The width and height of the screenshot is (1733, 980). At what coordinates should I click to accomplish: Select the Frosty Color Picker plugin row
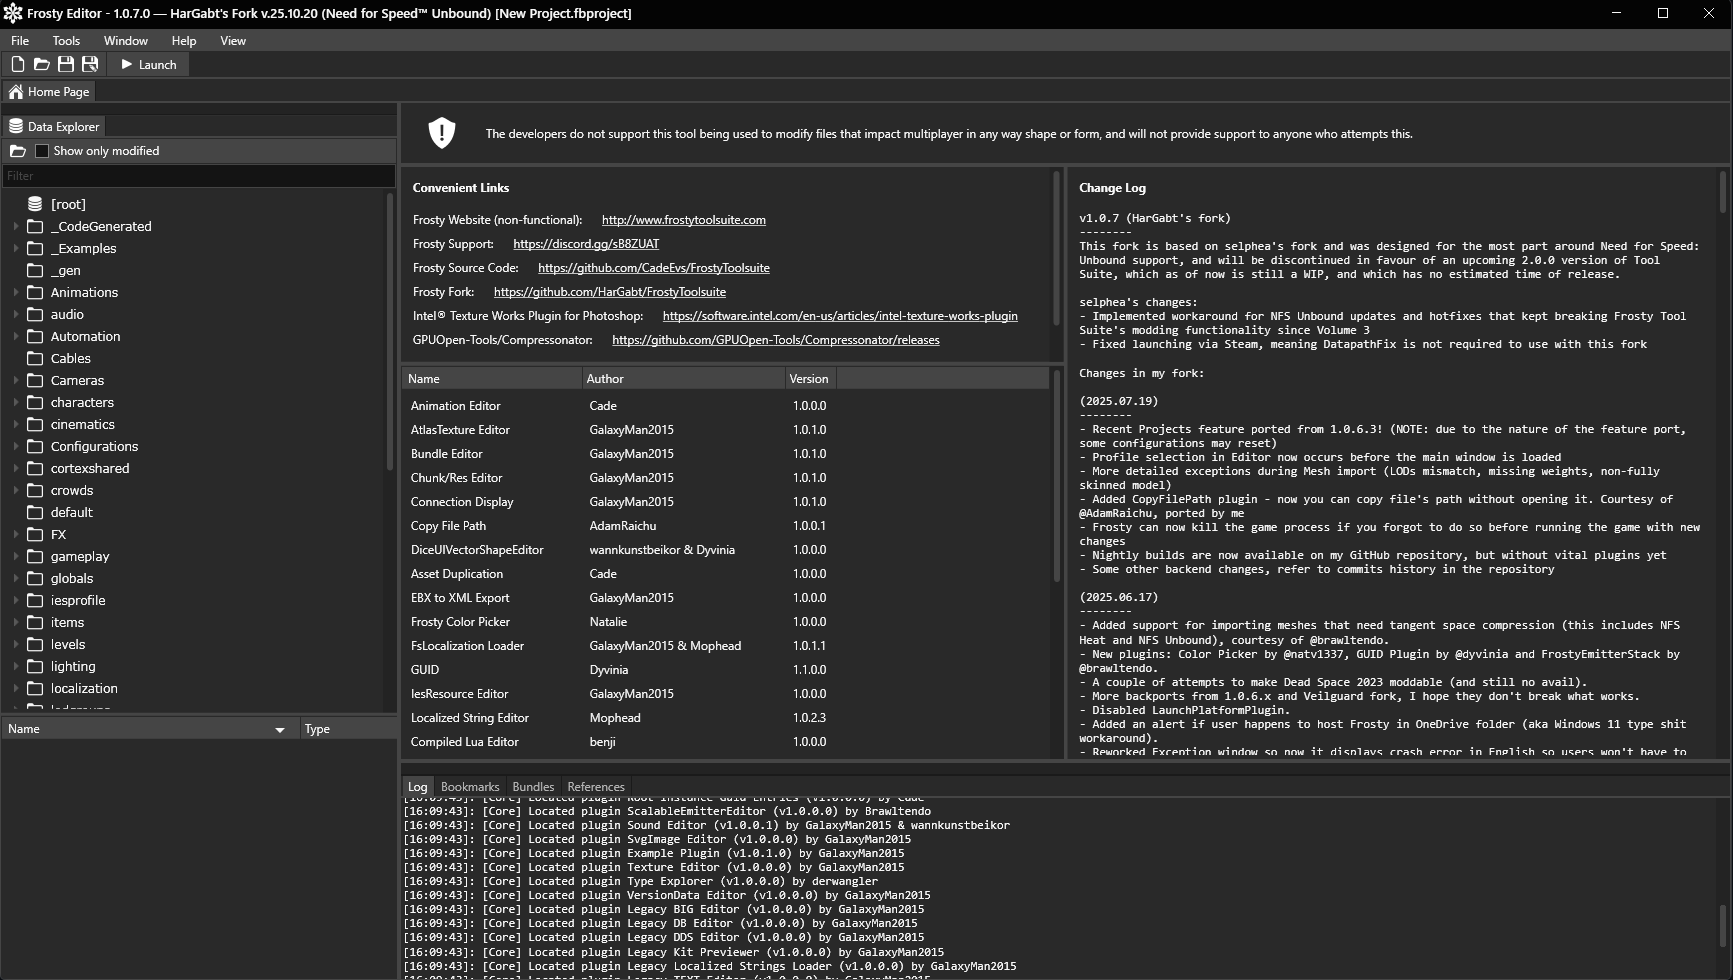click(x=726, y=622)
